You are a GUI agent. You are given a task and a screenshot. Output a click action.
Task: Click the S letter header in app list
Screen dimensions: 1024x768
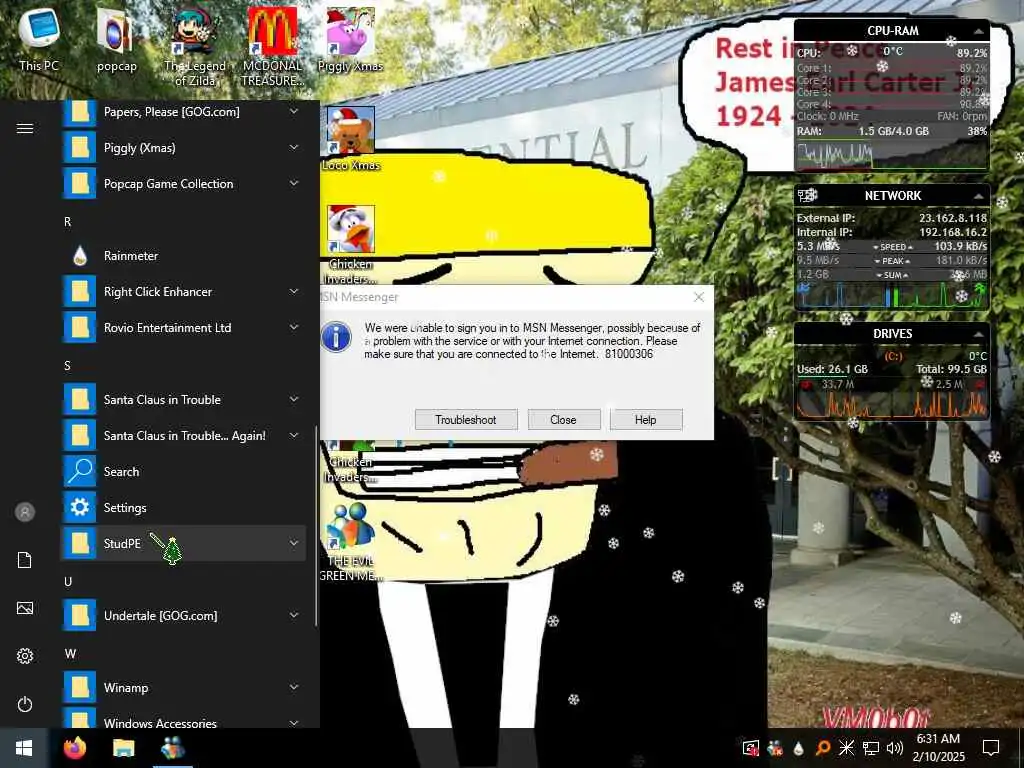pos(67,365)
